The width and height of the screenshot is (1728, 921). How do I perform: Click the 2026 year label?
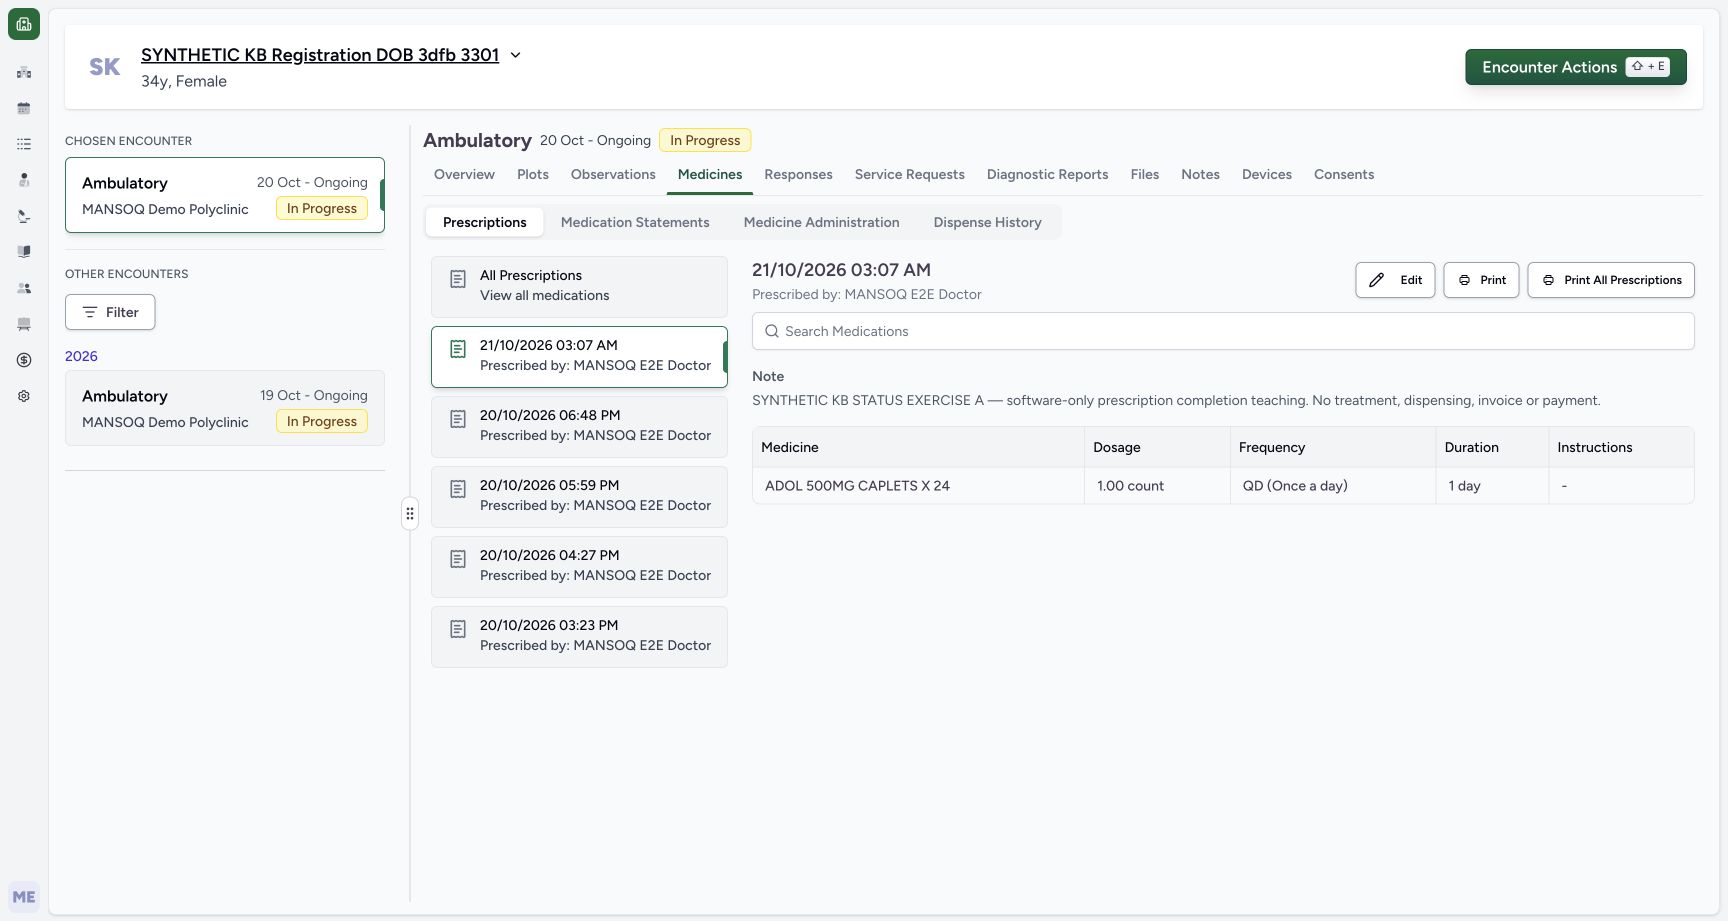[81, 356]
